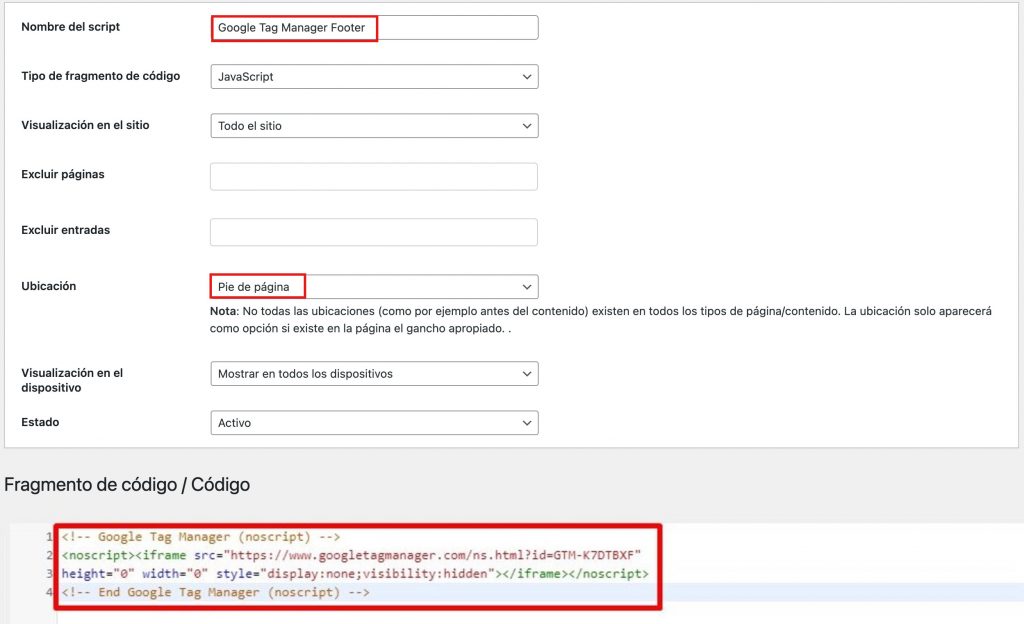
Task: Click line number 4 in the editor gutter
Action: pos(49,593)
